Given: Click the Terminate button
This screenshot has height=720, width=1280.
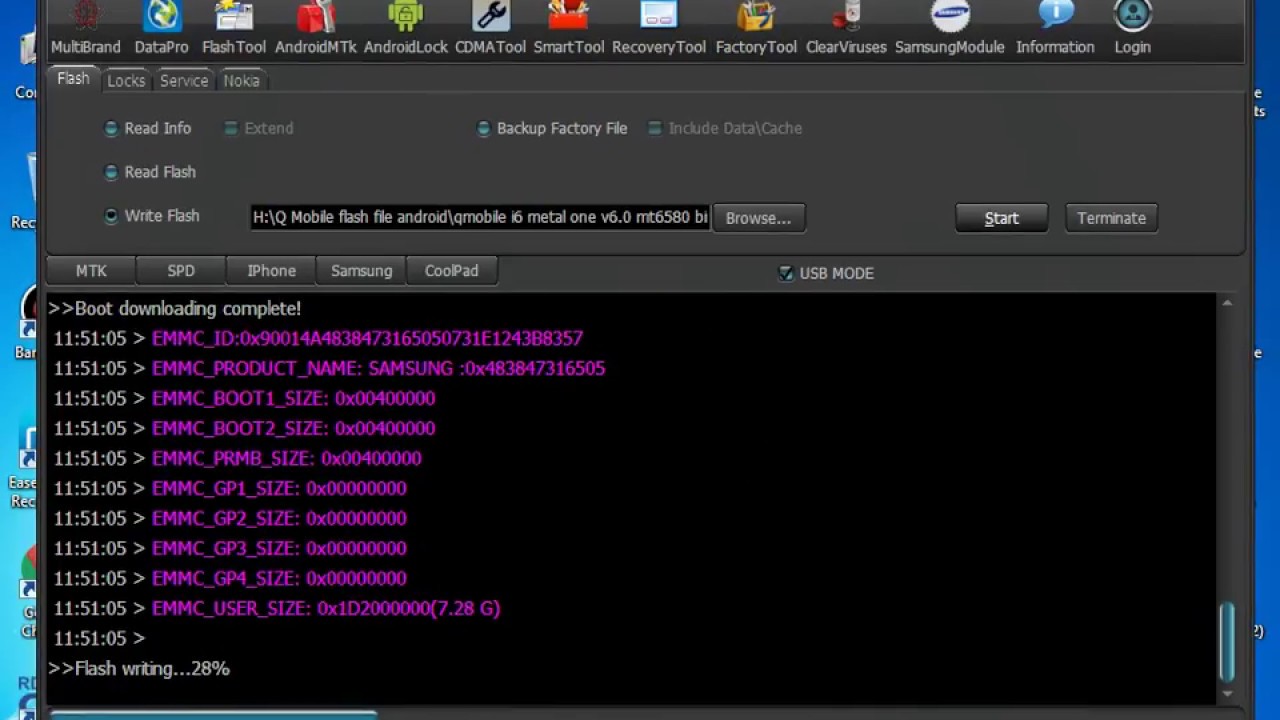Looking at the screenshot, I should tap(1111, 218).
